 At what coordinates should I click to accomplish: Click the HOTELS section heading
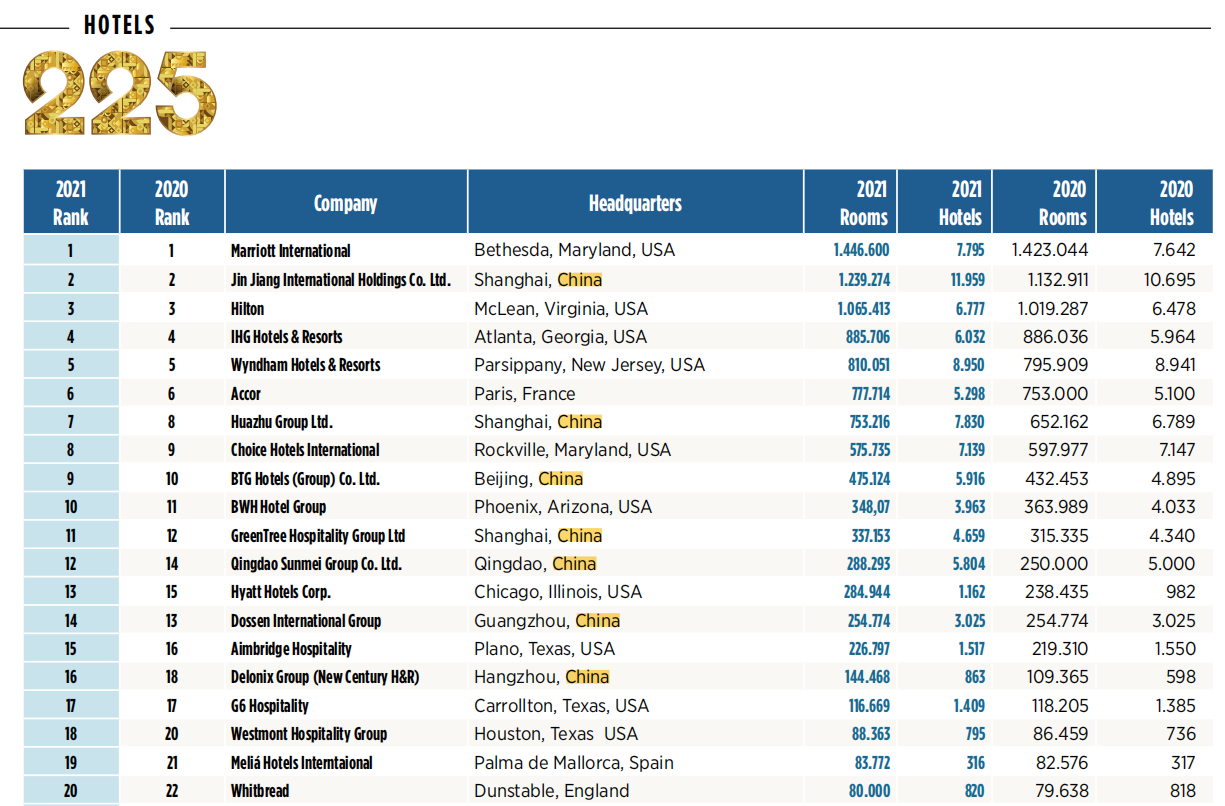120,27
